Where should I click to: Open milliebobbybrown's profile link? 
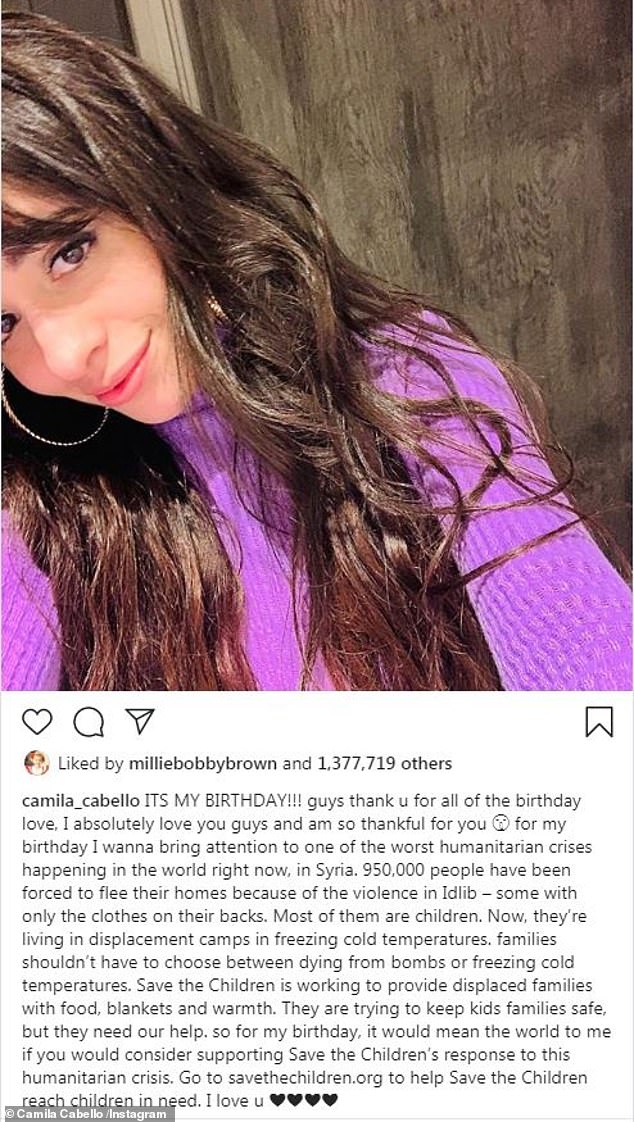203,763
